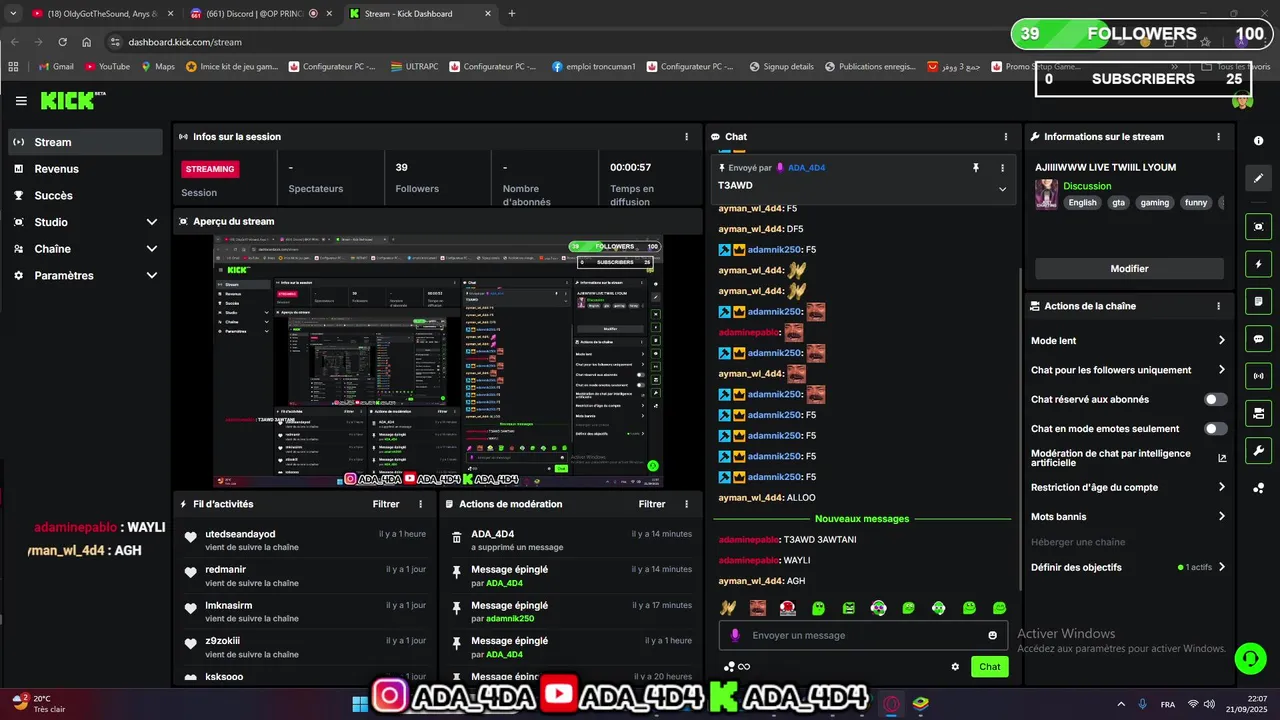Click the pin icon on the pinned T3AWD message
The image size is (1280, 720).
pyautogui.click(x=976, y=168)
